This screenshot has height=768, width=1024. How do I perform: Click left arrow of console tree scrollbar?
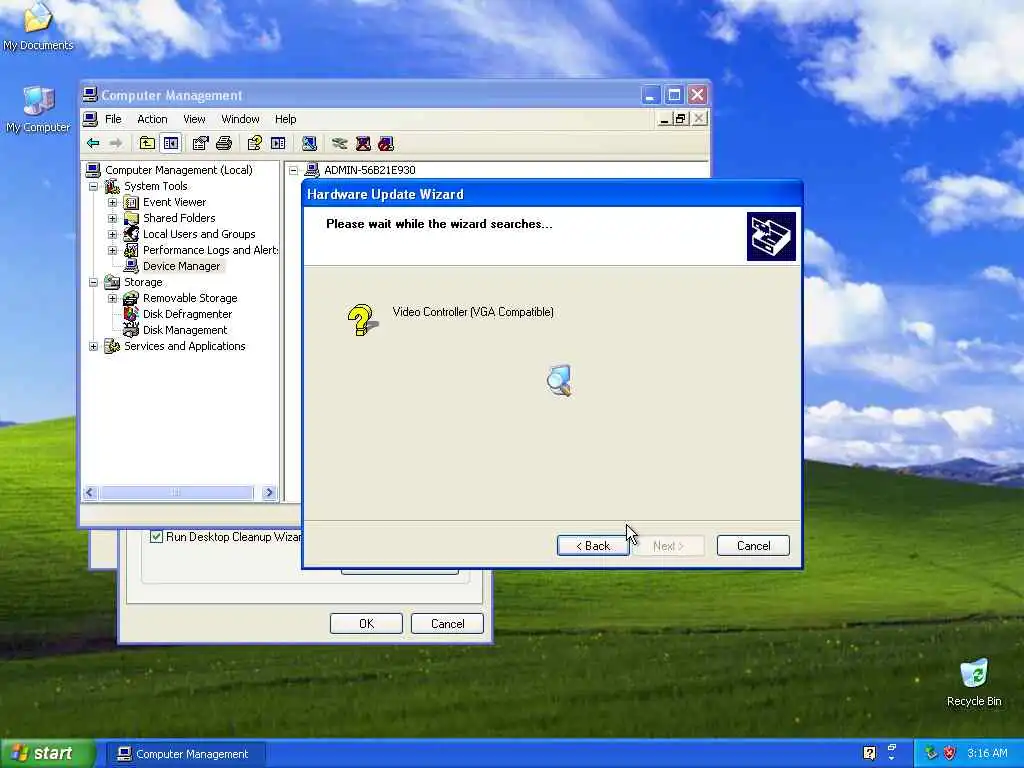(x=91, y=492)
